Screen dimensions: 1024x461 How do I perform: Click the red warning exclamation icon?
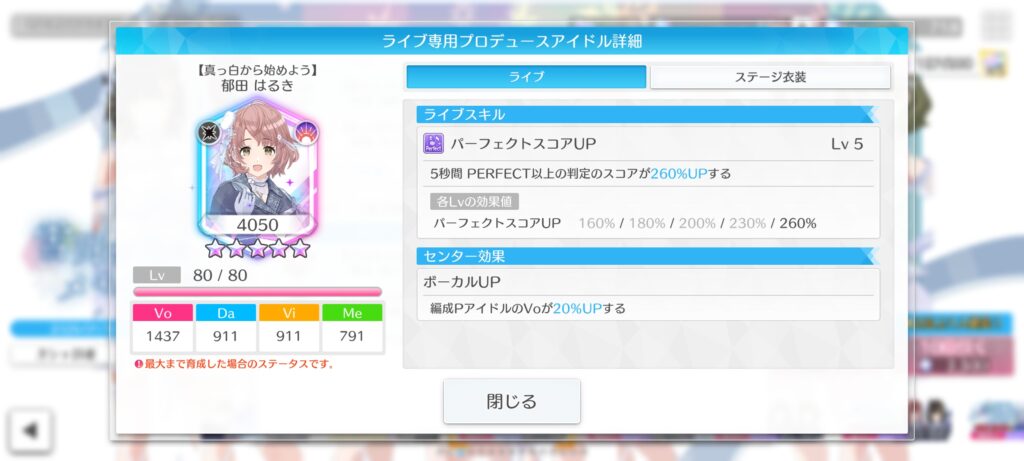click(138, 364)
